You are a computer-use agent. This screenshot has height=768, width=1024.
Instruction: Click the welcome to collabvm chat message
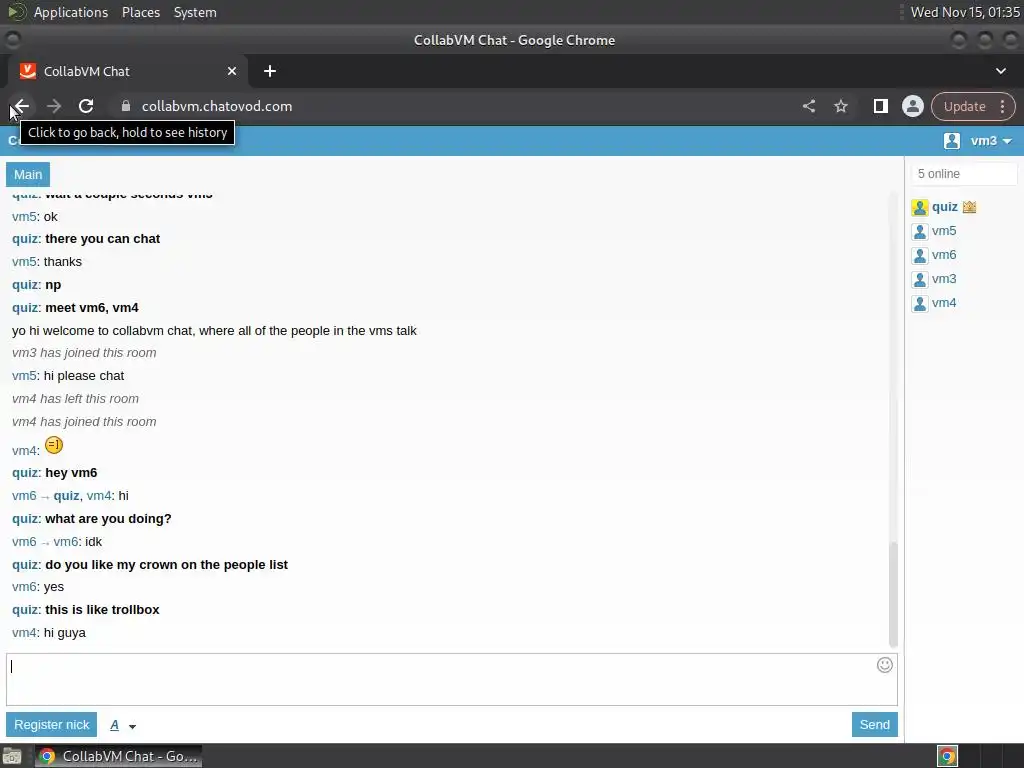214,330
